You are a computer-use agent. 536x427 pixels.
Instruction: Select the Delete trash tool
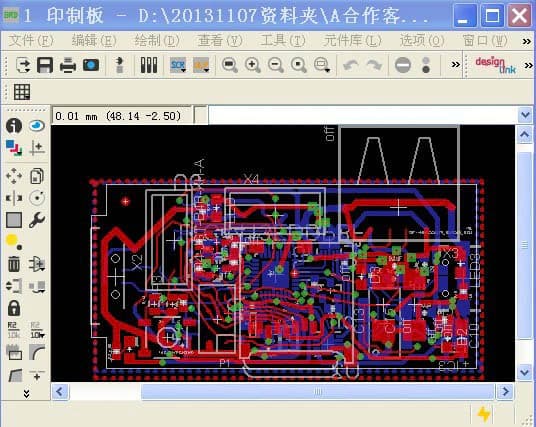[x=14, y=264]
